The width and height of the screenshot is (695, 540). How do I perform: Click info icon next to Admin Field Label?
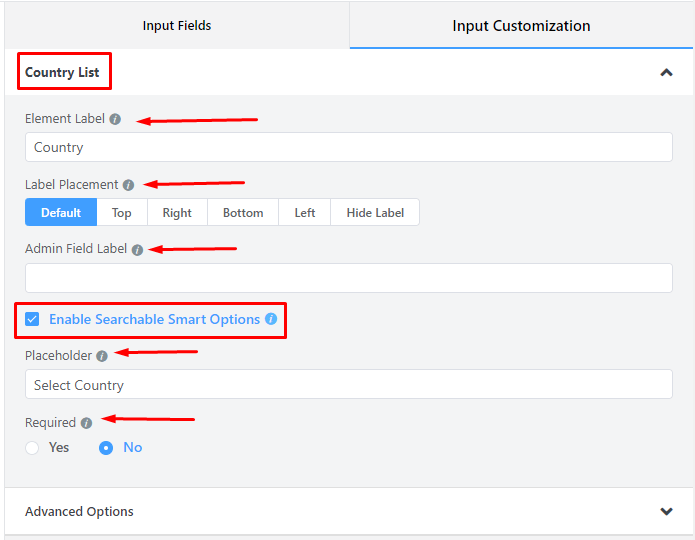(137, 250)
